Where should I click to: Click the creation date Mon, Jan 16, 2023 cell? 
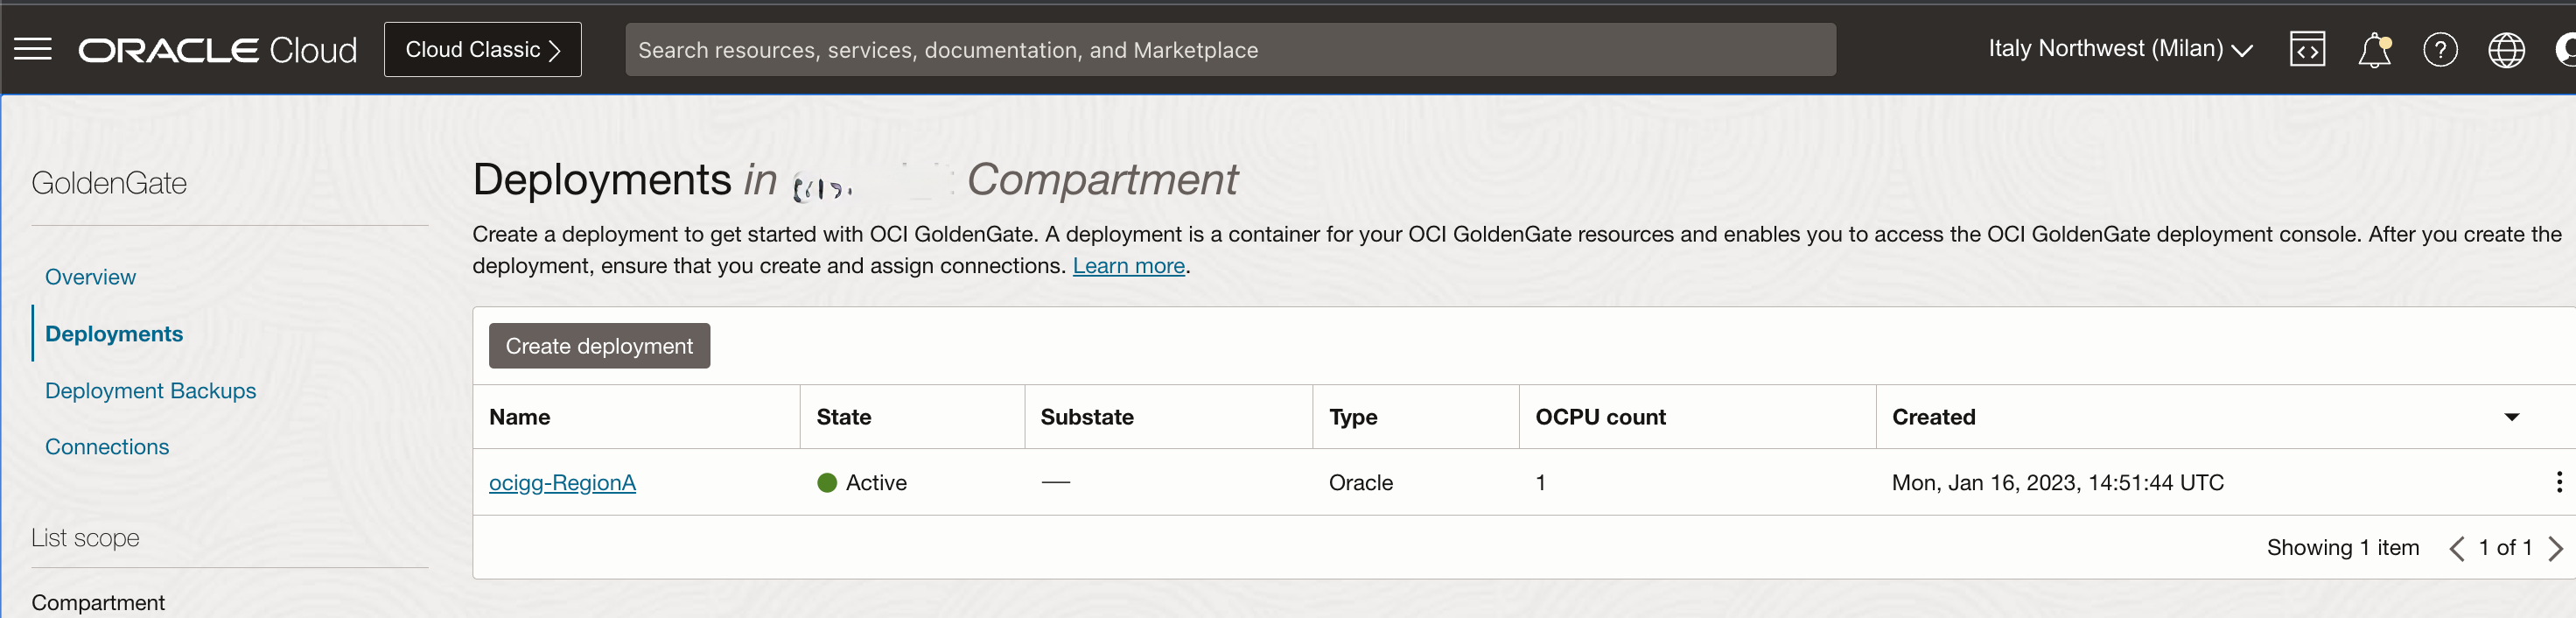[2057, 483]
